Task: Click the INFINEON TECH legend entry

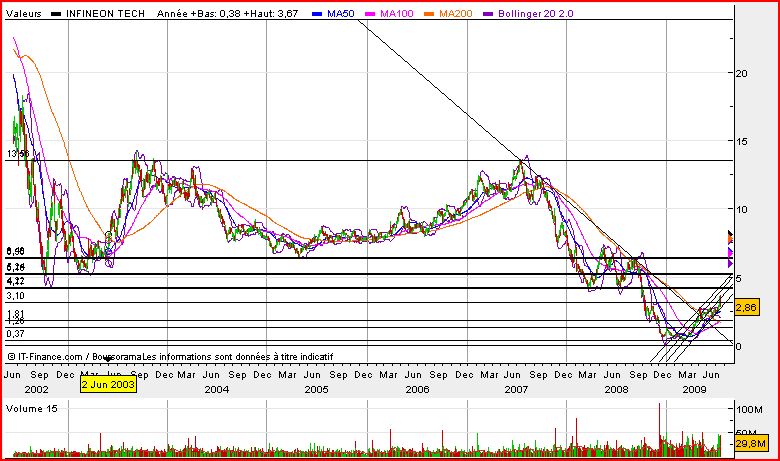Action: (x=98, y=13)
